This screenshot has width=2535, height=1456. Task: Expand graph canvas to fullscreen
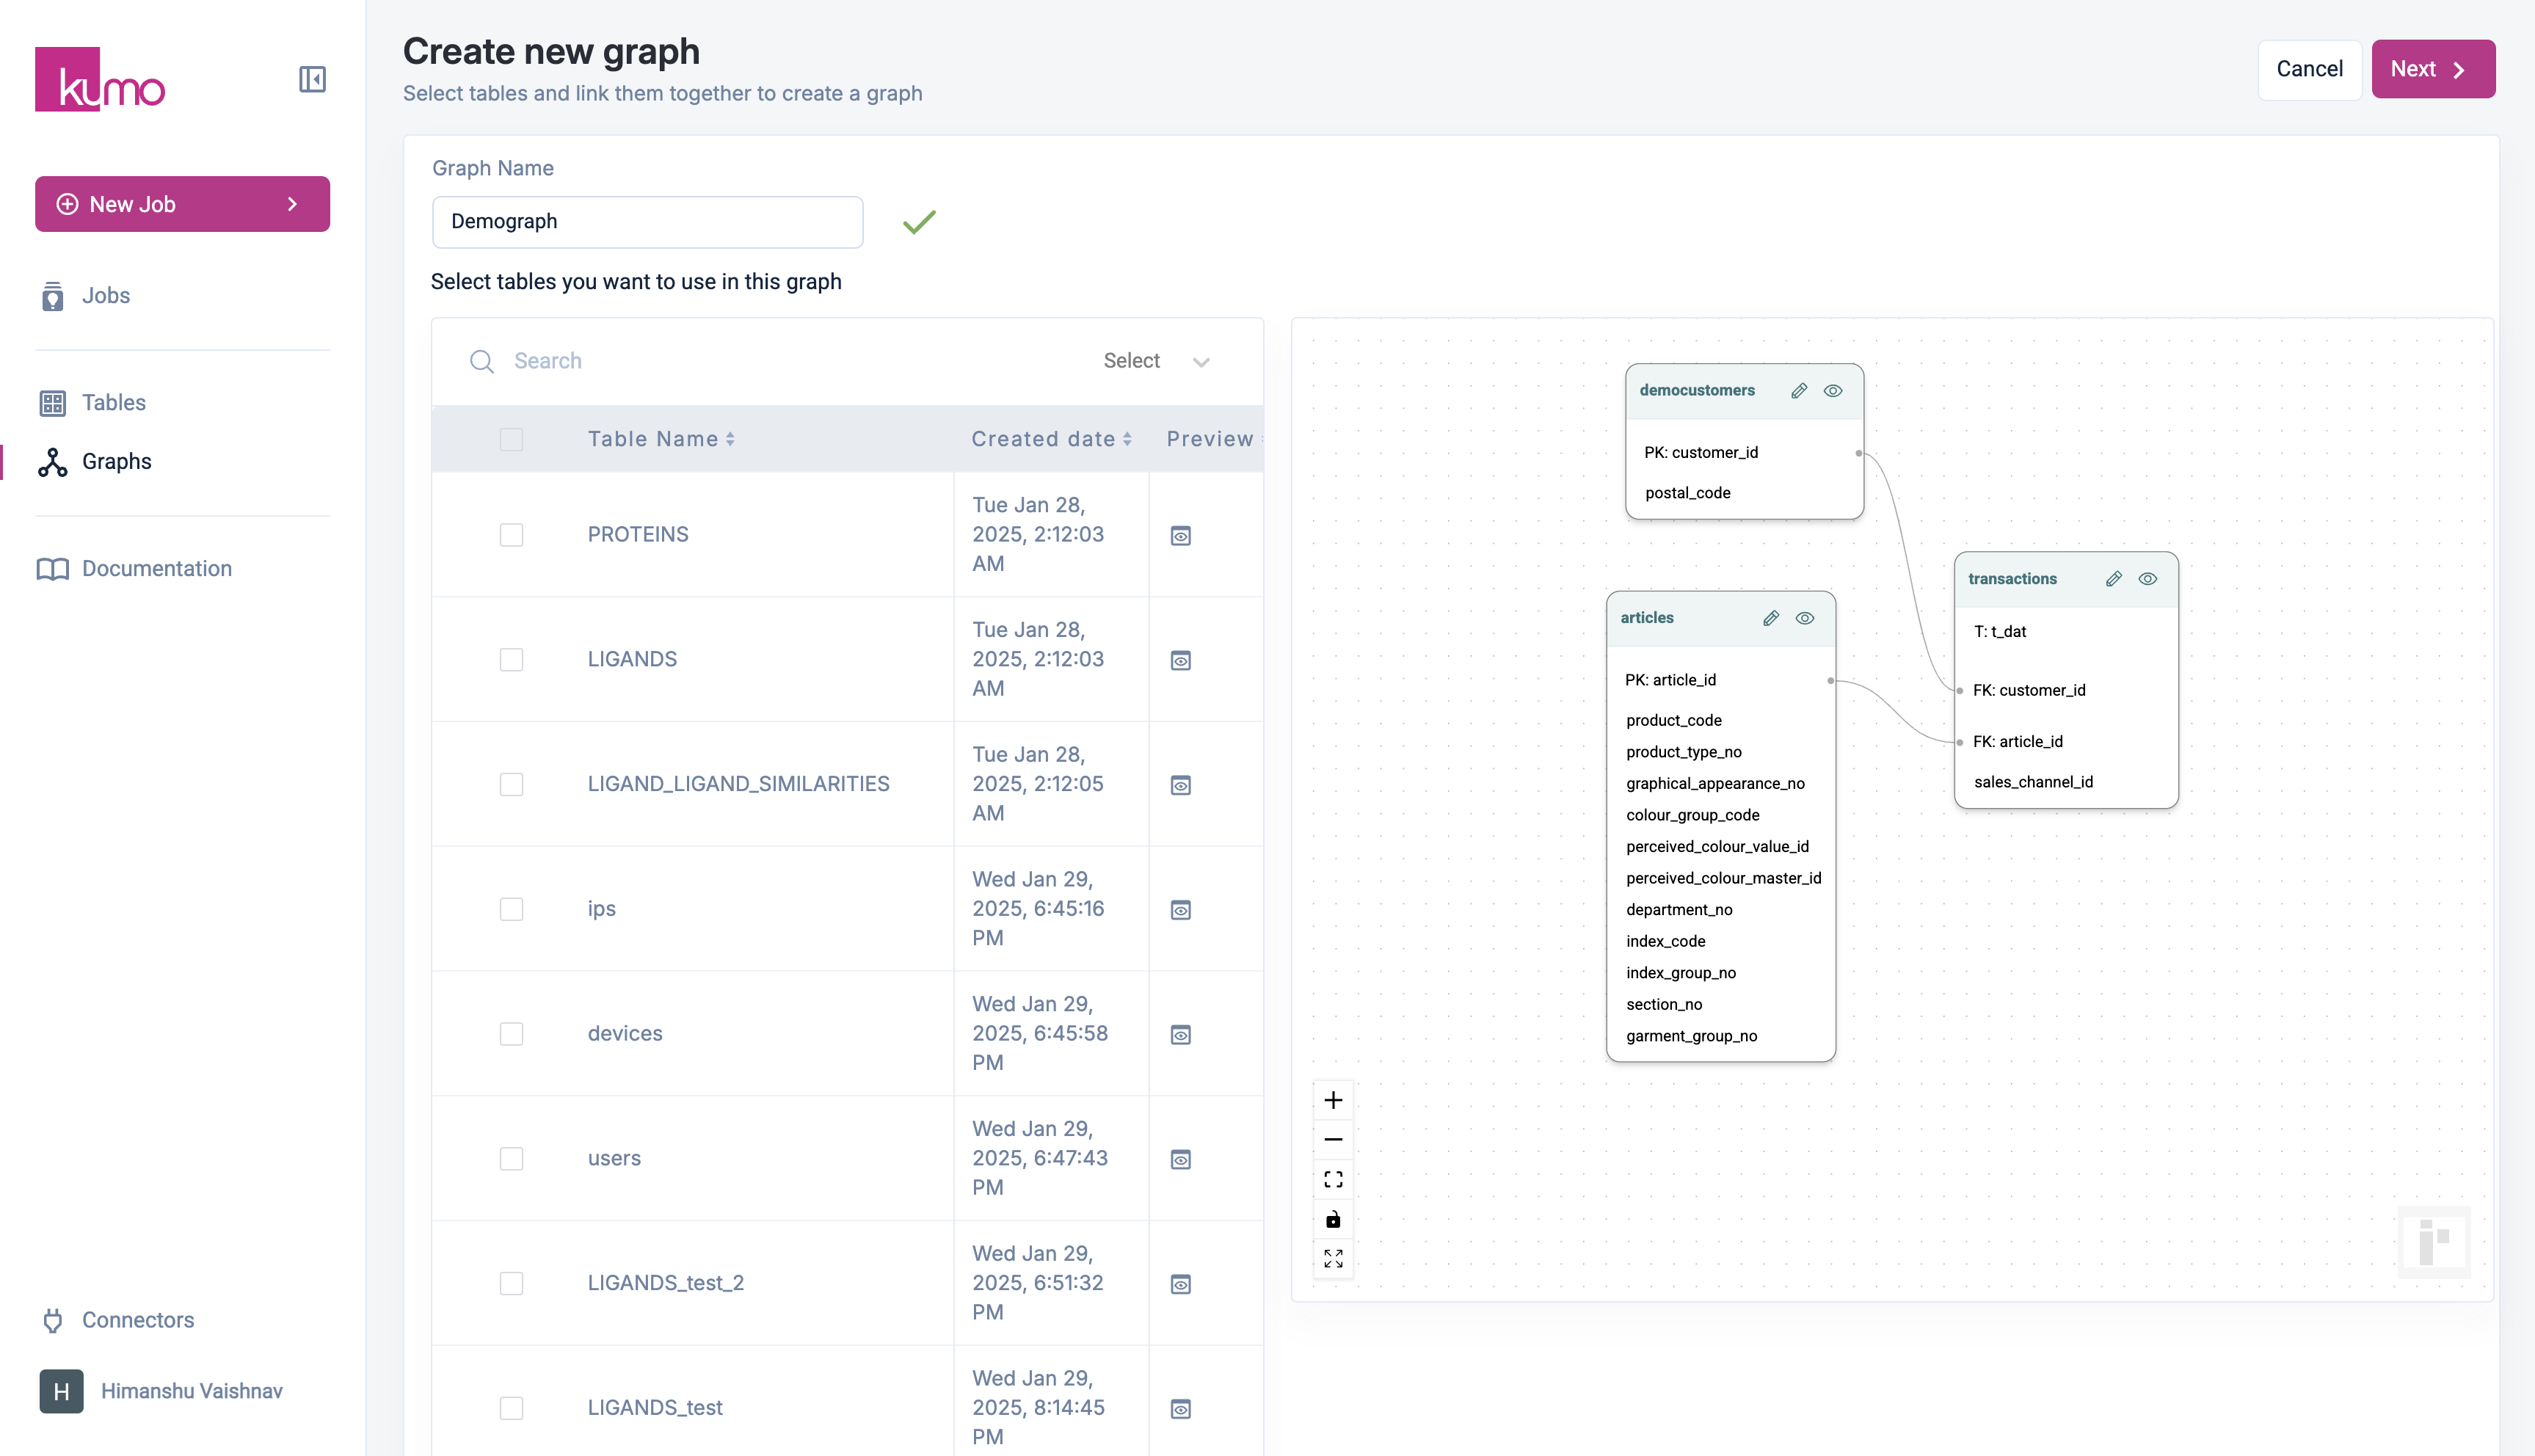coord(1333,1258)
